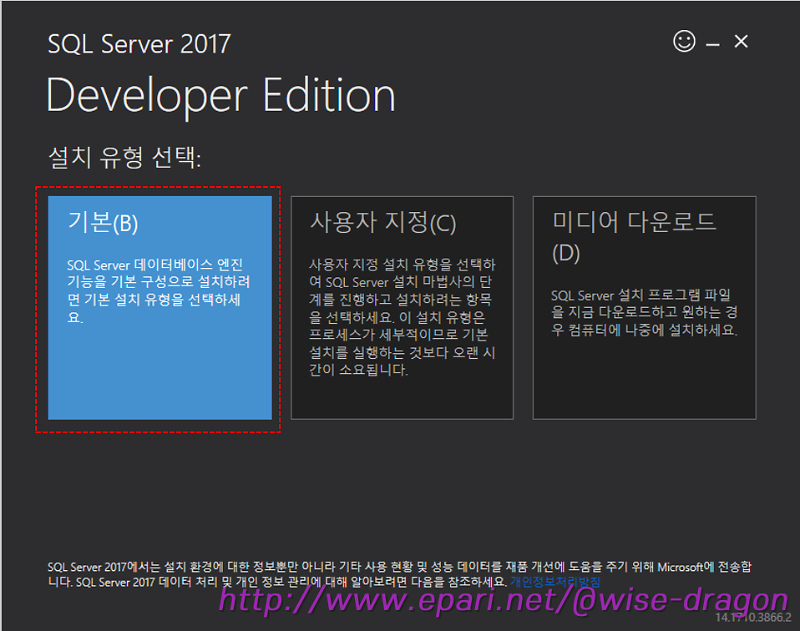The width and height of the screenshot is (800, 631).
Task: Select the 기본(B) basic installation tile
Action: [160, 308]
